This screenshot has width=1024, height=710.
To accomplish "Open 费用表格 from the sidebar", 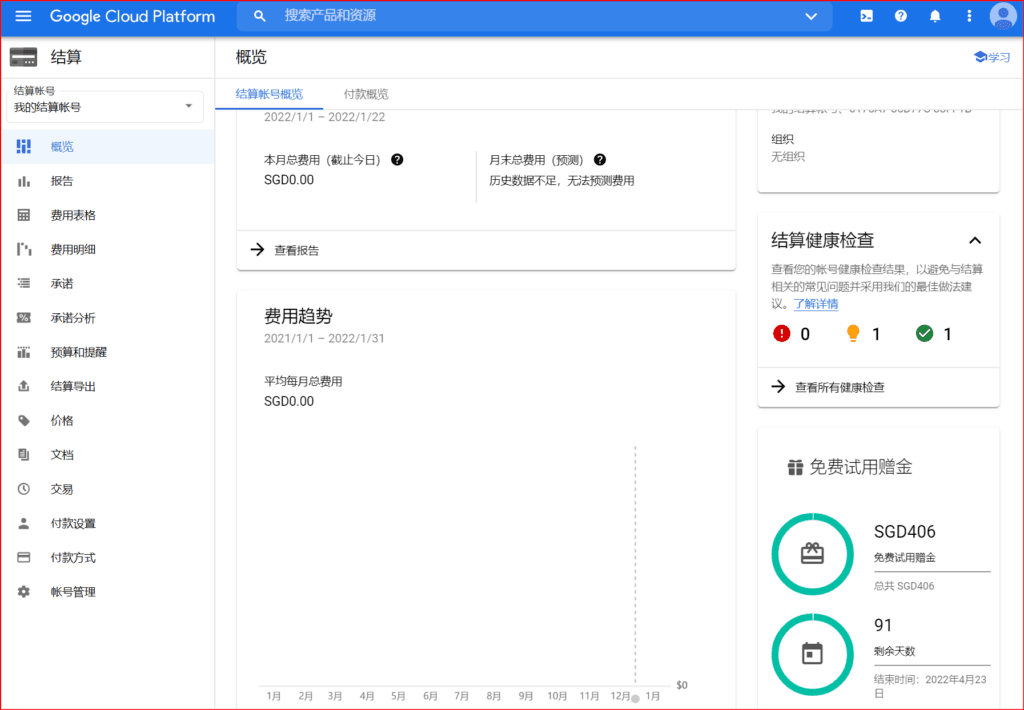I will coord(75,214).
